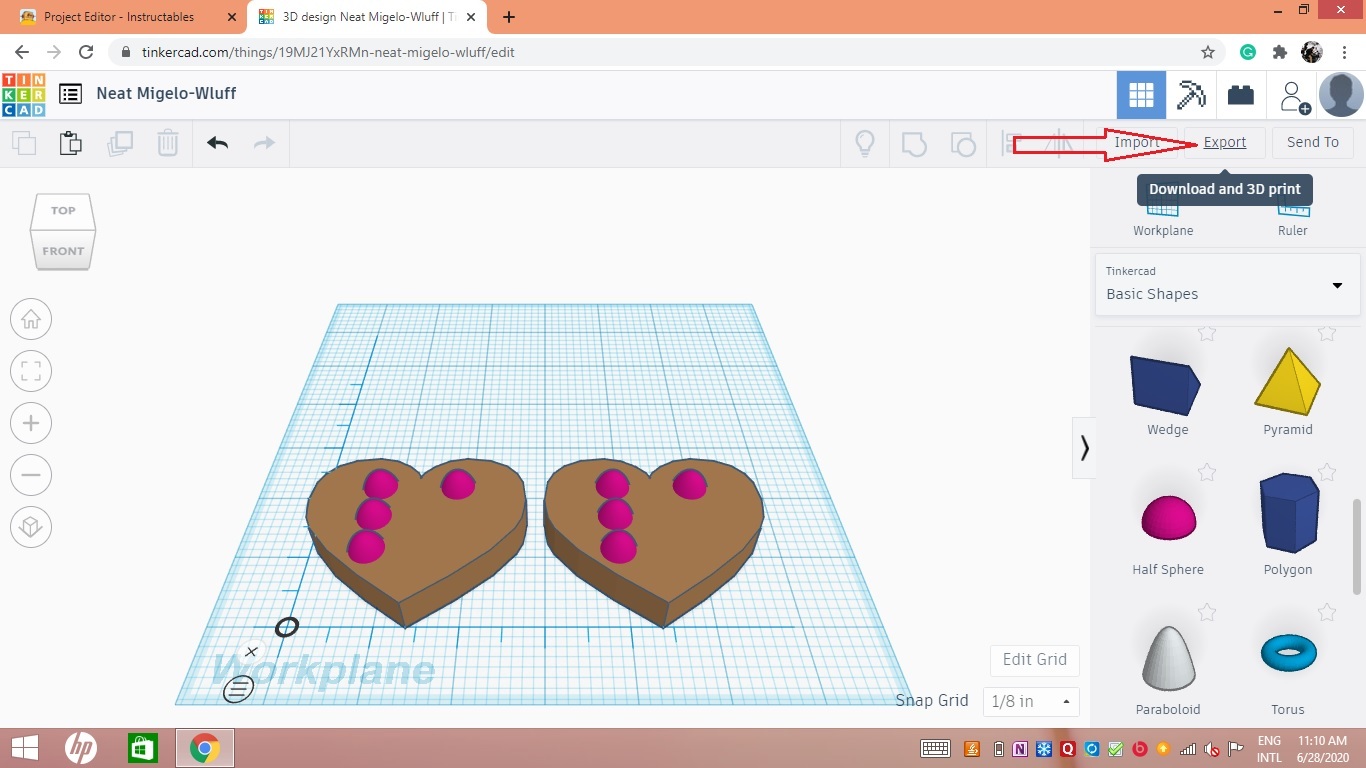Click the design name Neat Migelo-Wluff
This screenshot has height=768, width=1366.
coord(166,93)
